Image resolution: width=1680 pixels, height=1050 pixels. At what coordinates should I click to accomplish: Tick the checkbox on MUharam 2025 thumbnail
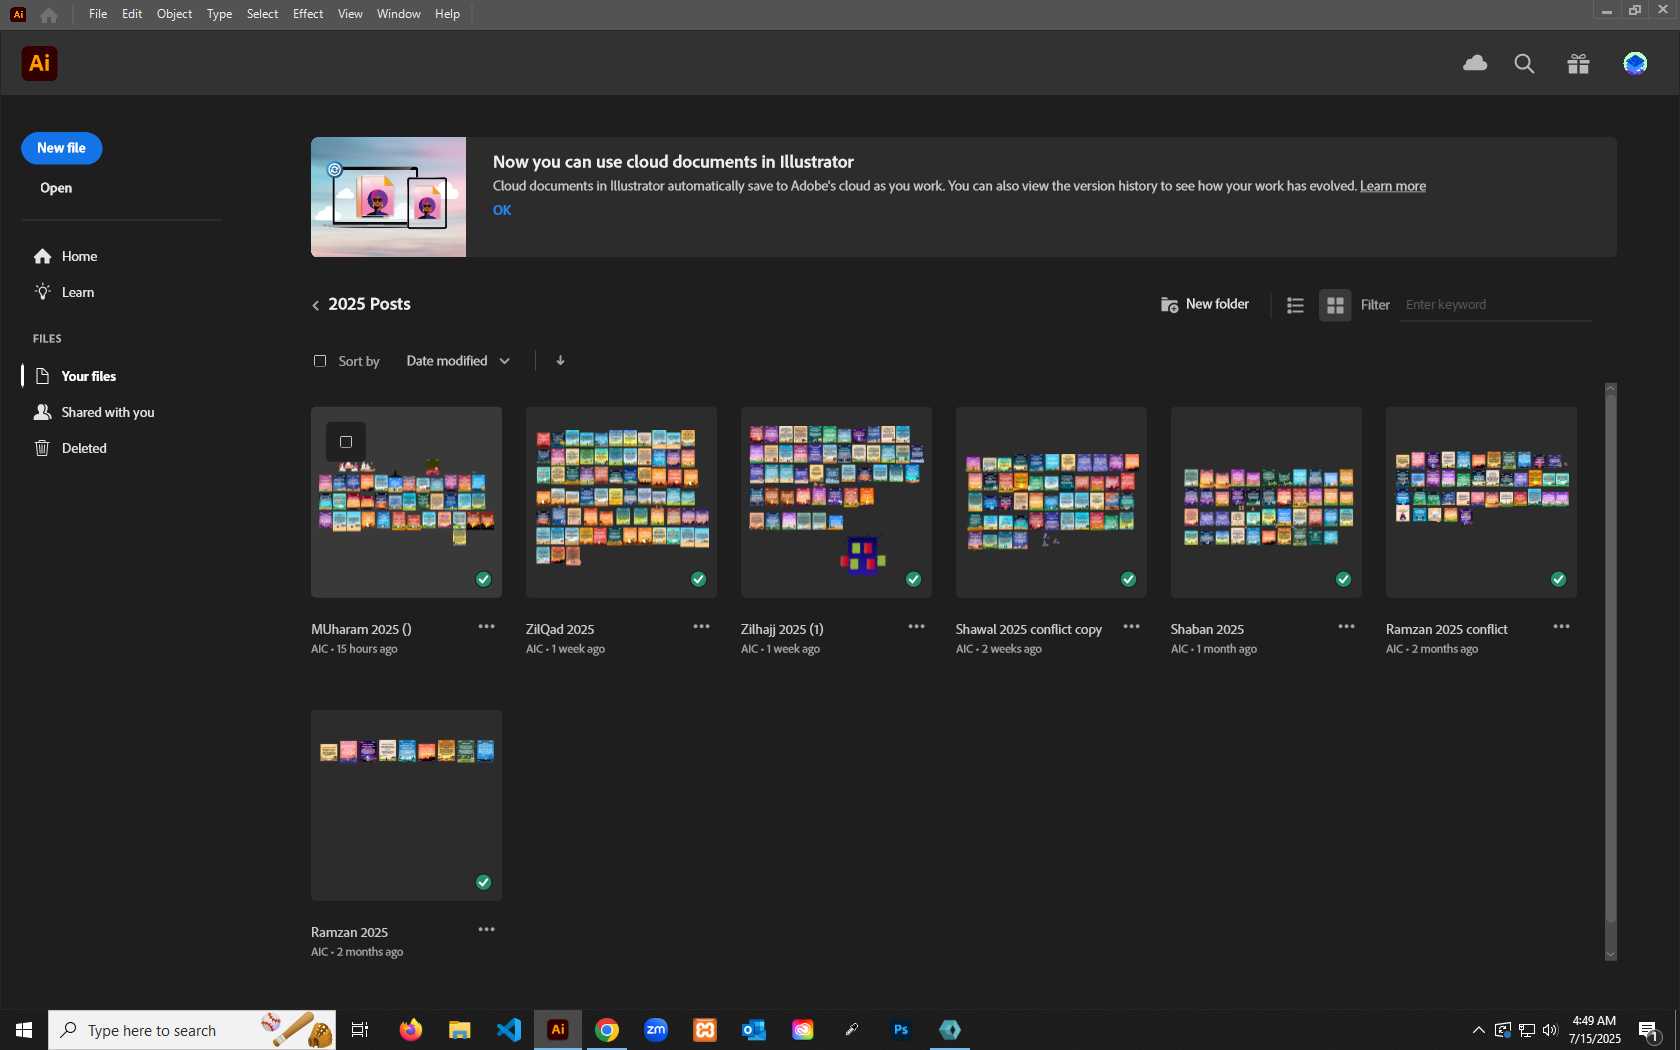tap(346, 442)
